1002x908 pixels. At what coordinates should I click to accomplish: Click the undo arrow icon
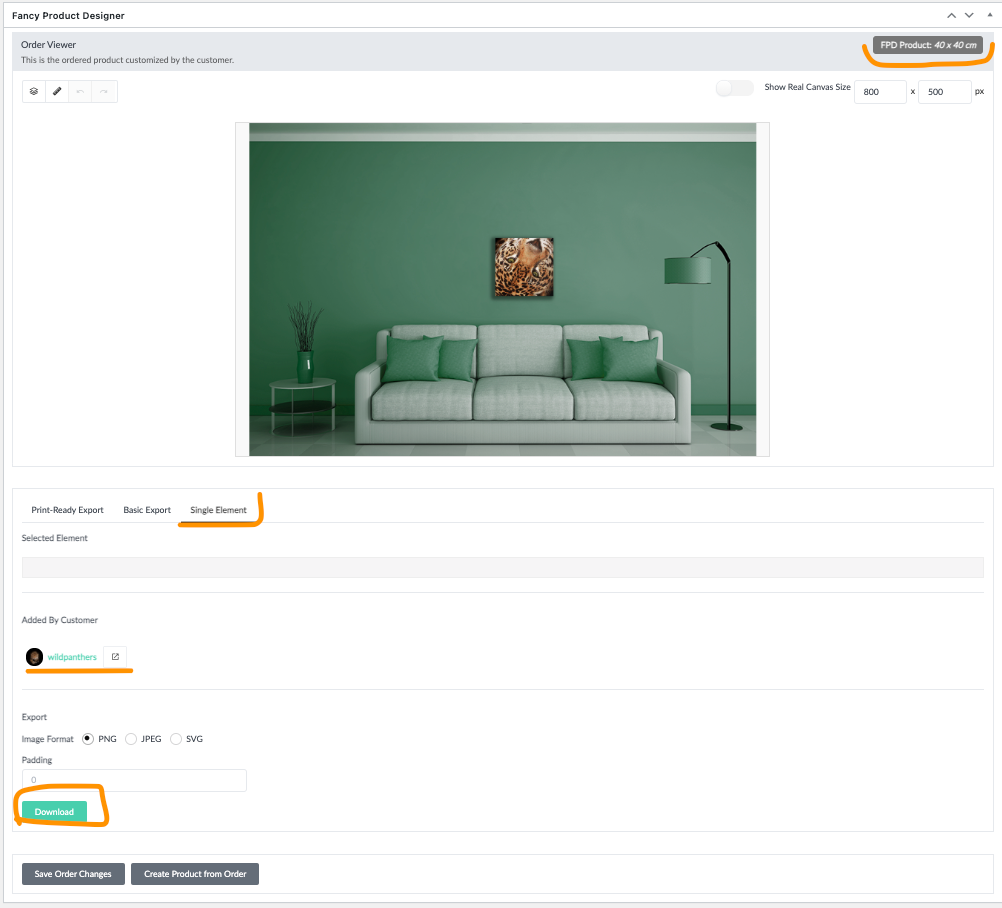(x=80, y=91)
